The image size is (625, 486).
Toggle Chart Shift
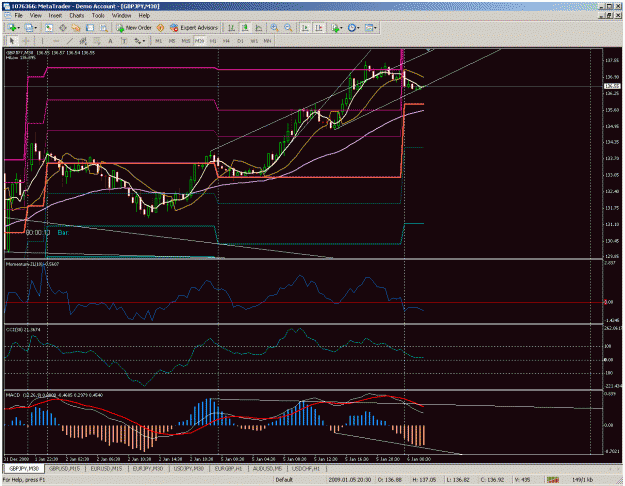point(319,28)
